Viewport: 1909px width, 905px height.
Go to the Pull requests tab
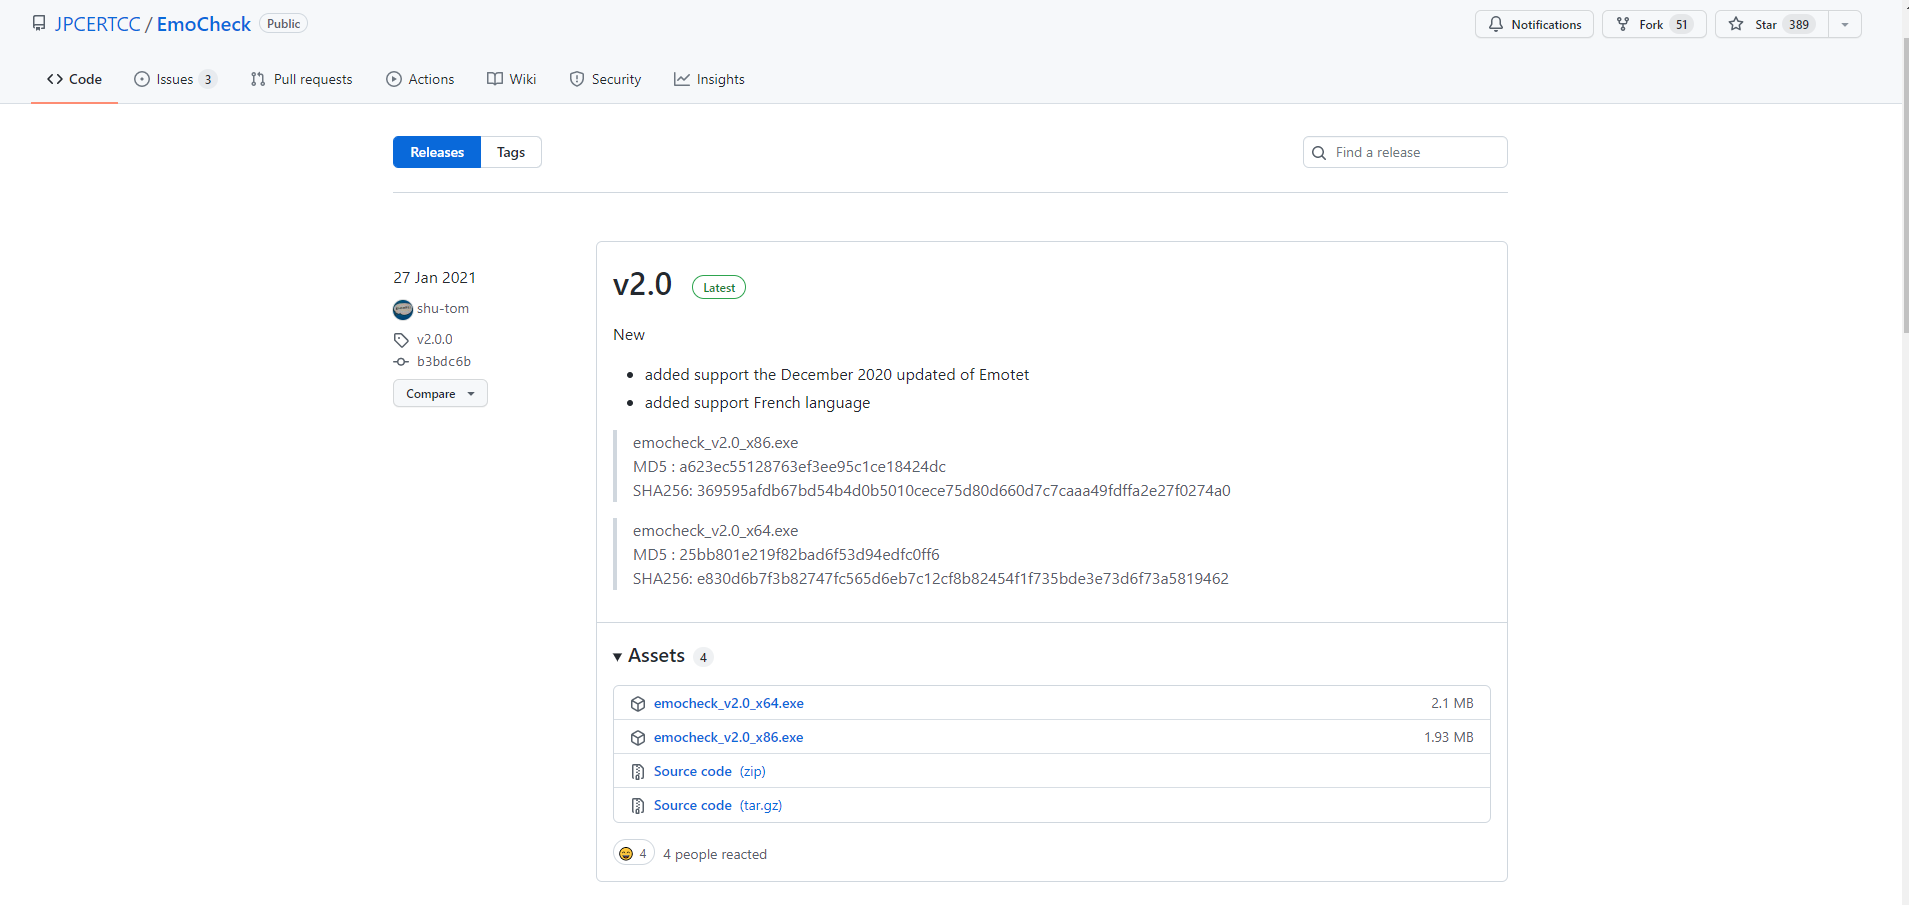[301, 79]
